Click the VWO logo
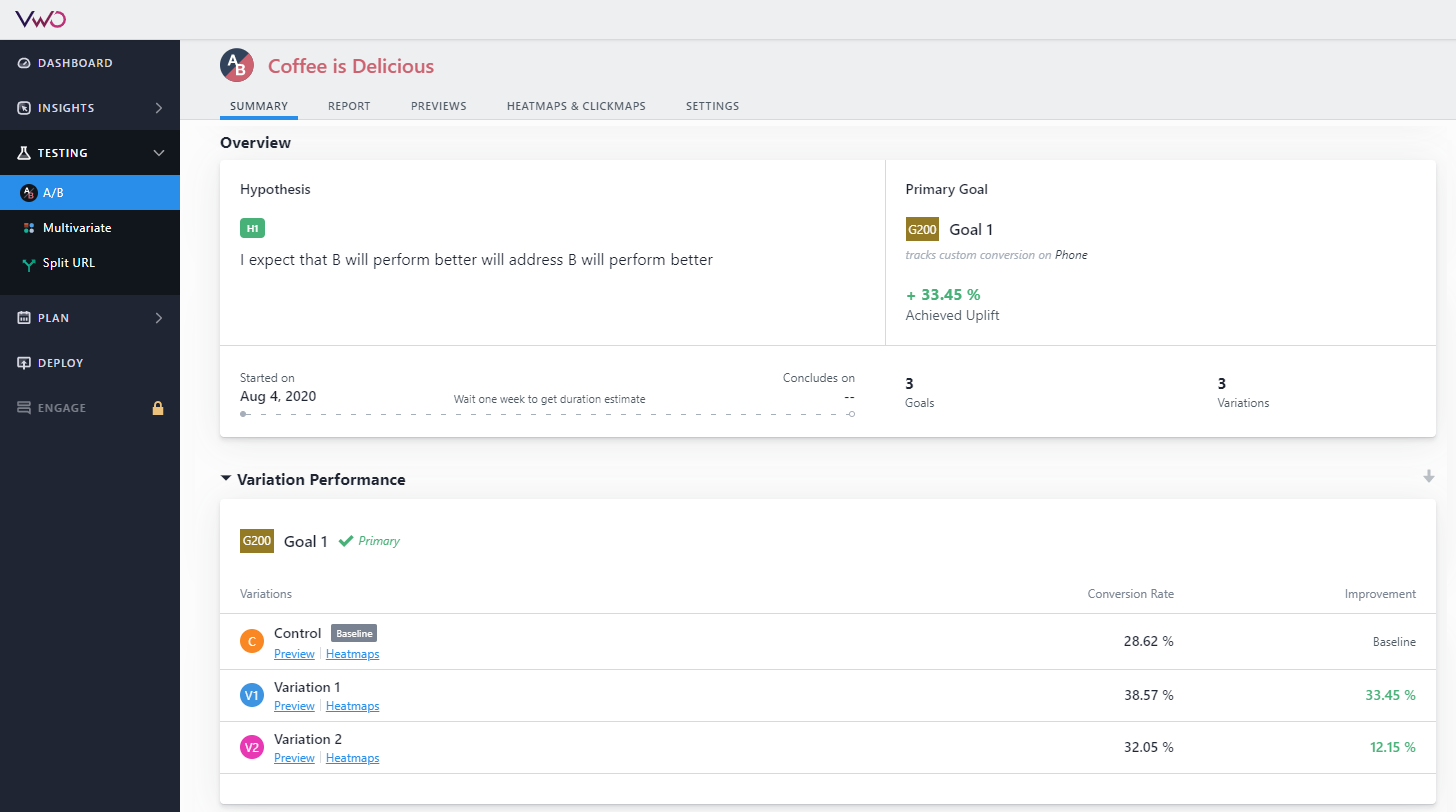This screenshot has height=812, width=1456. point(41,18)
